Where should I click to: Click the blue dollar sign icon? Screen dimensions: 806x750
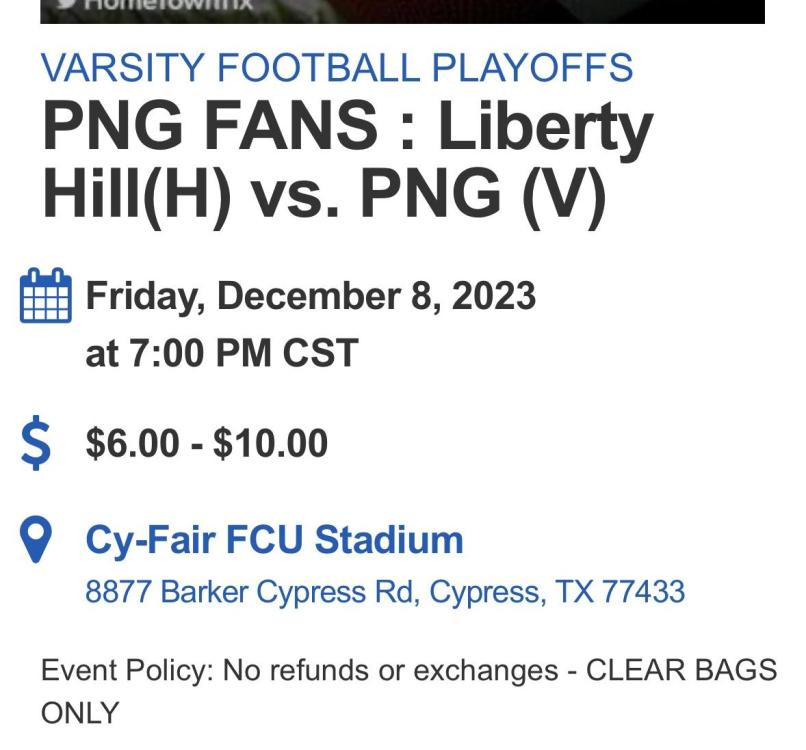click(36, 443)
